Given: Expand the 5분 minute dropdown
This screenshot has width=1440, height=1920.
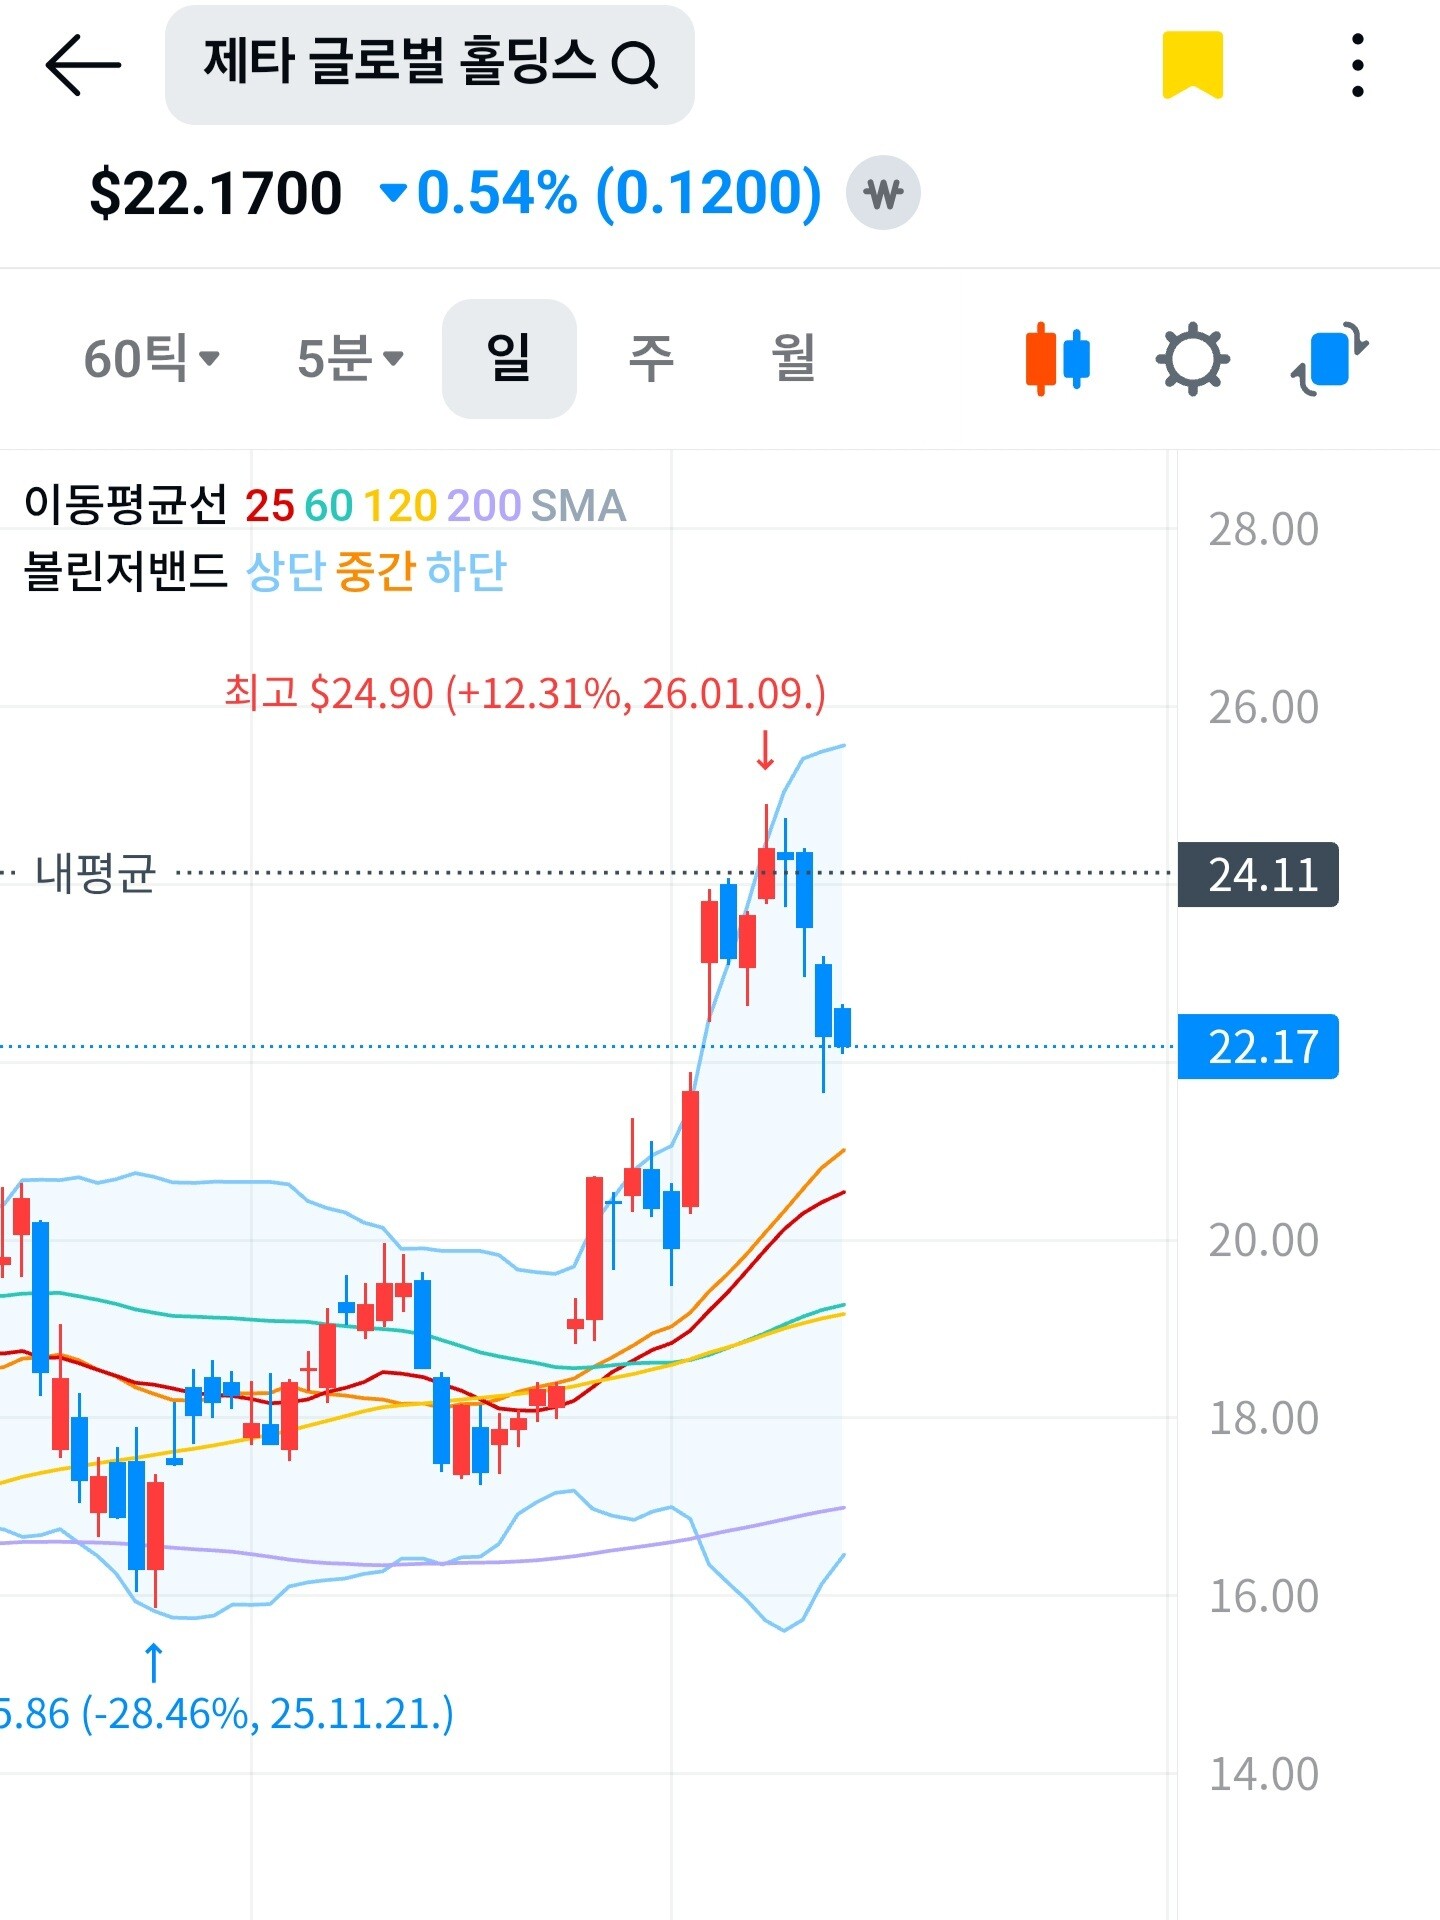Looking at the screenshot, I should (350, 358).
